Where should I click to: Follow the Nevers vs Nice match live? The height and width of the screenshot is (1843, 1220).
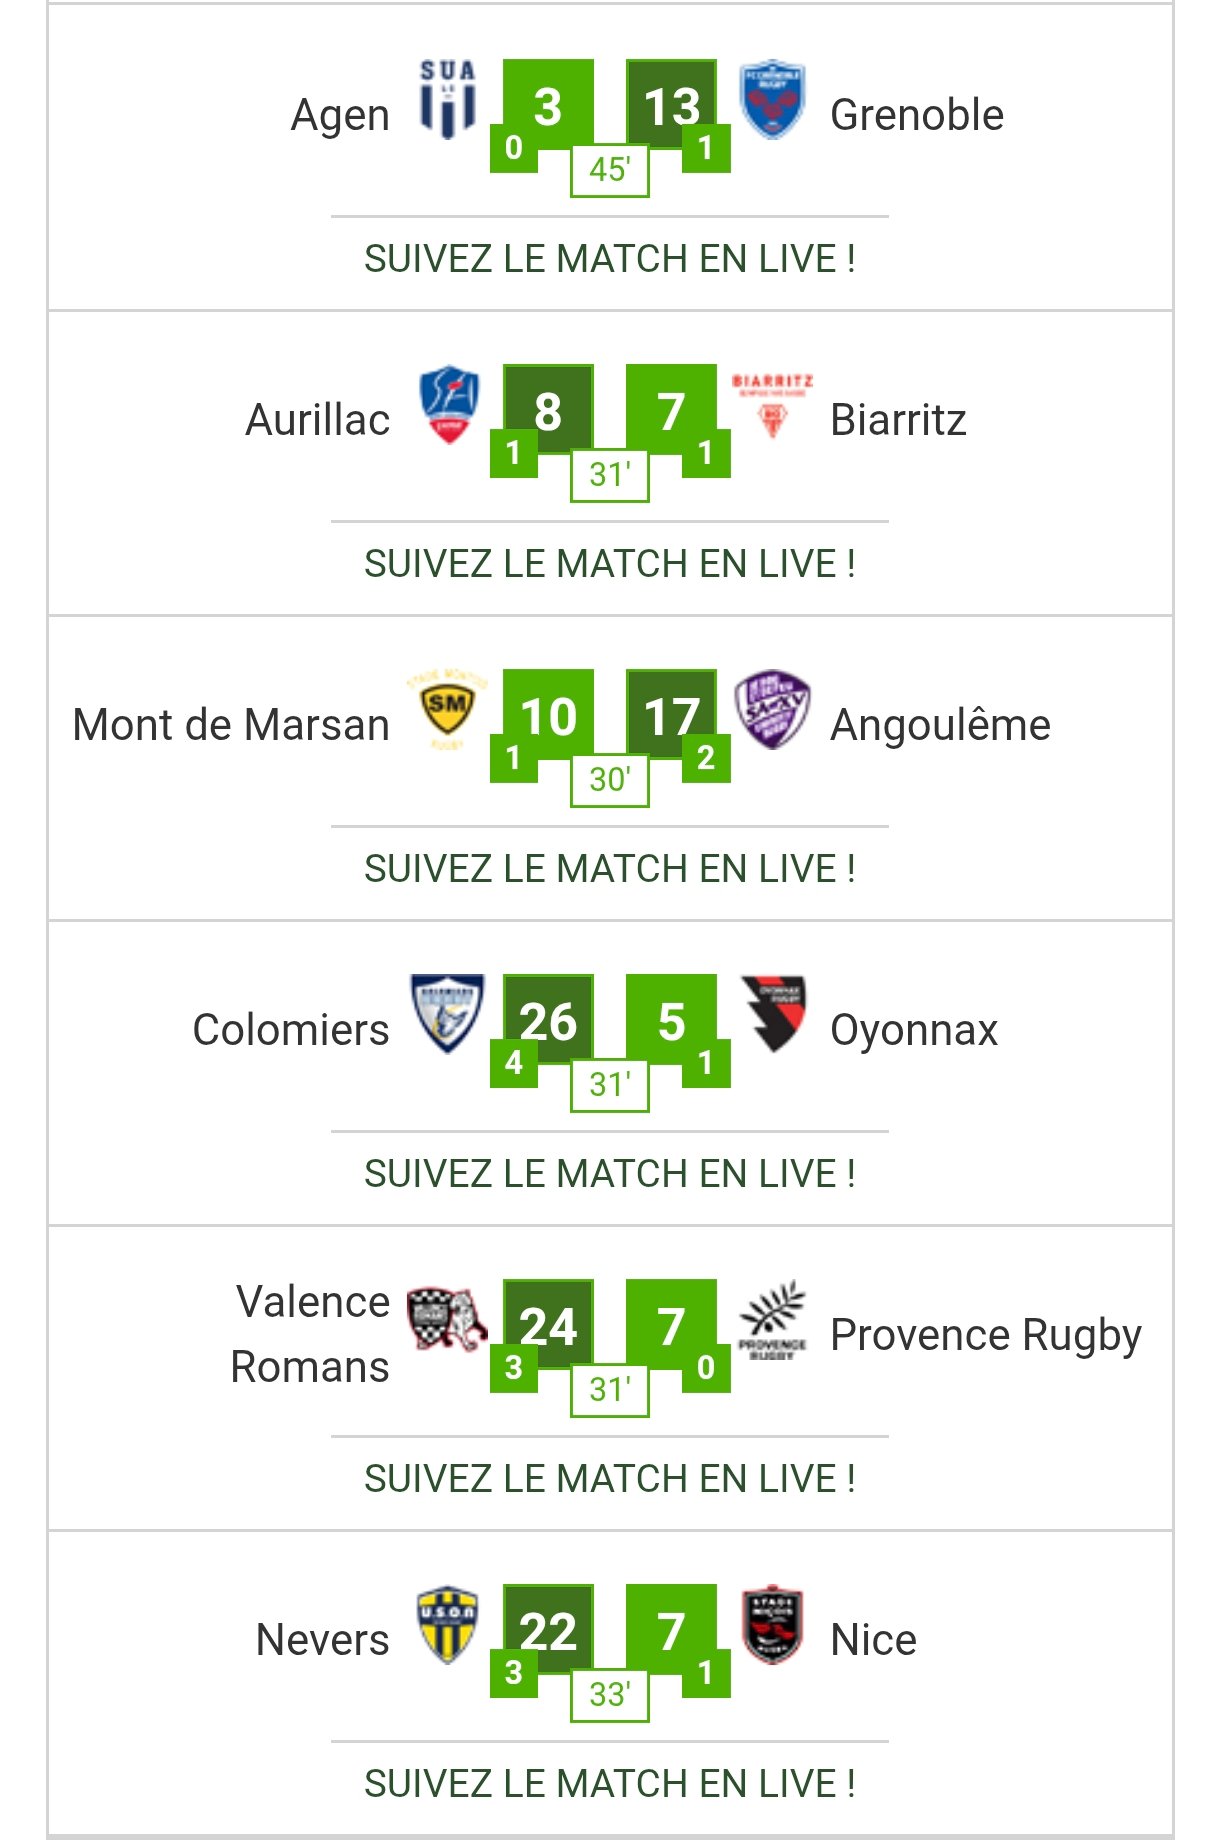[x=610, y=1783]
